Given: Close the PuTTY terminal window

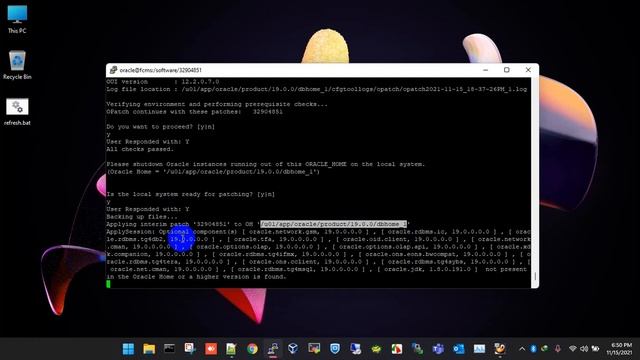Looking at the screenshot, I should [528, 70].
